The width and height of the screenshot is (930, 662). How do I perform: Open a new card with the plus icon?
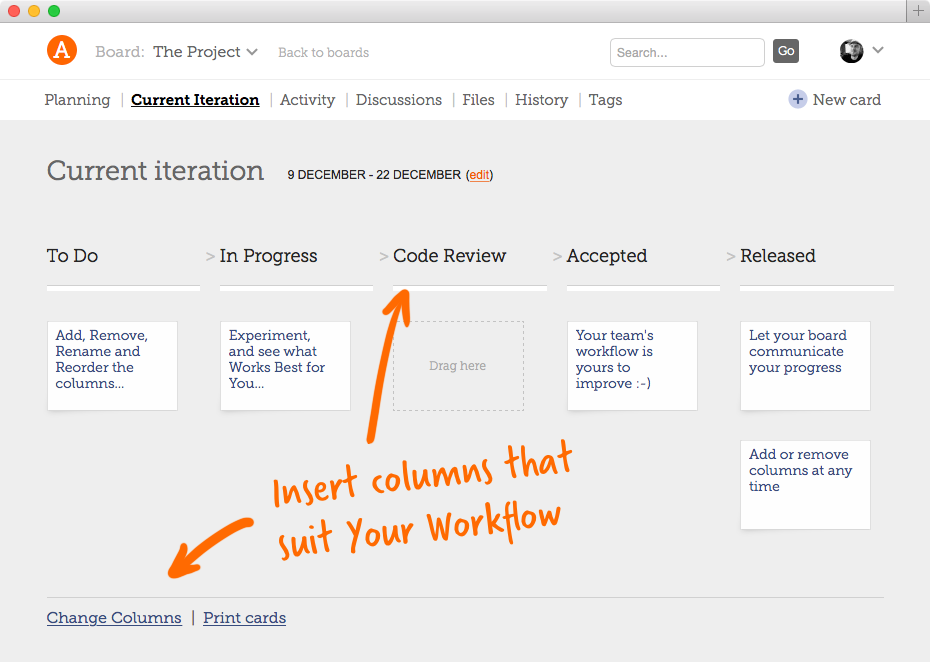(x=798, y=99)
